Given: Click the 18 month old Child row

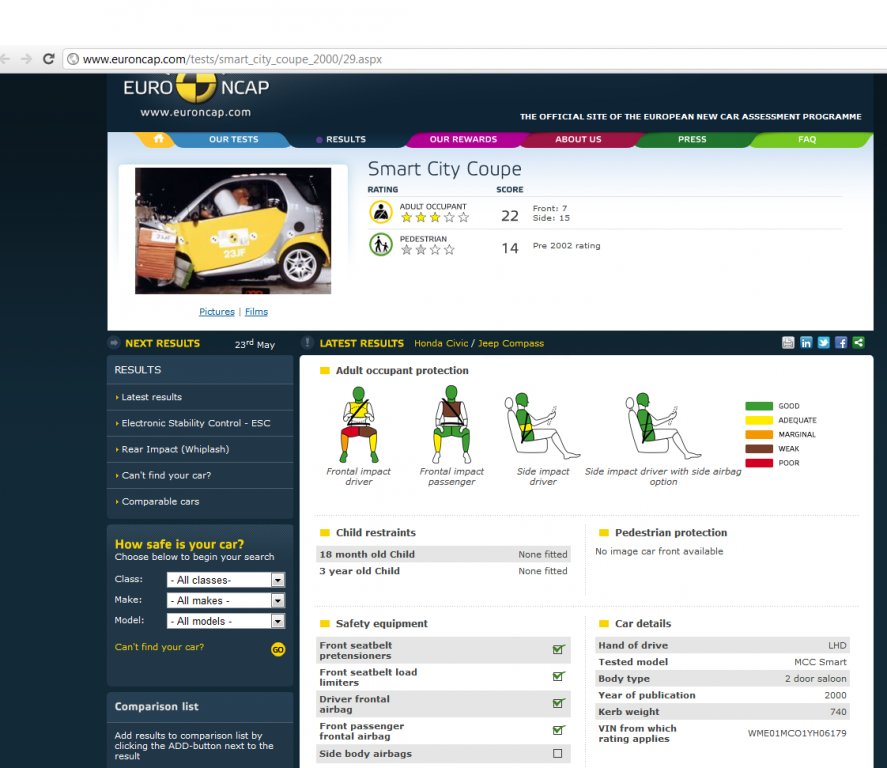Looking at the screenshot, I should tap(443, 554).
